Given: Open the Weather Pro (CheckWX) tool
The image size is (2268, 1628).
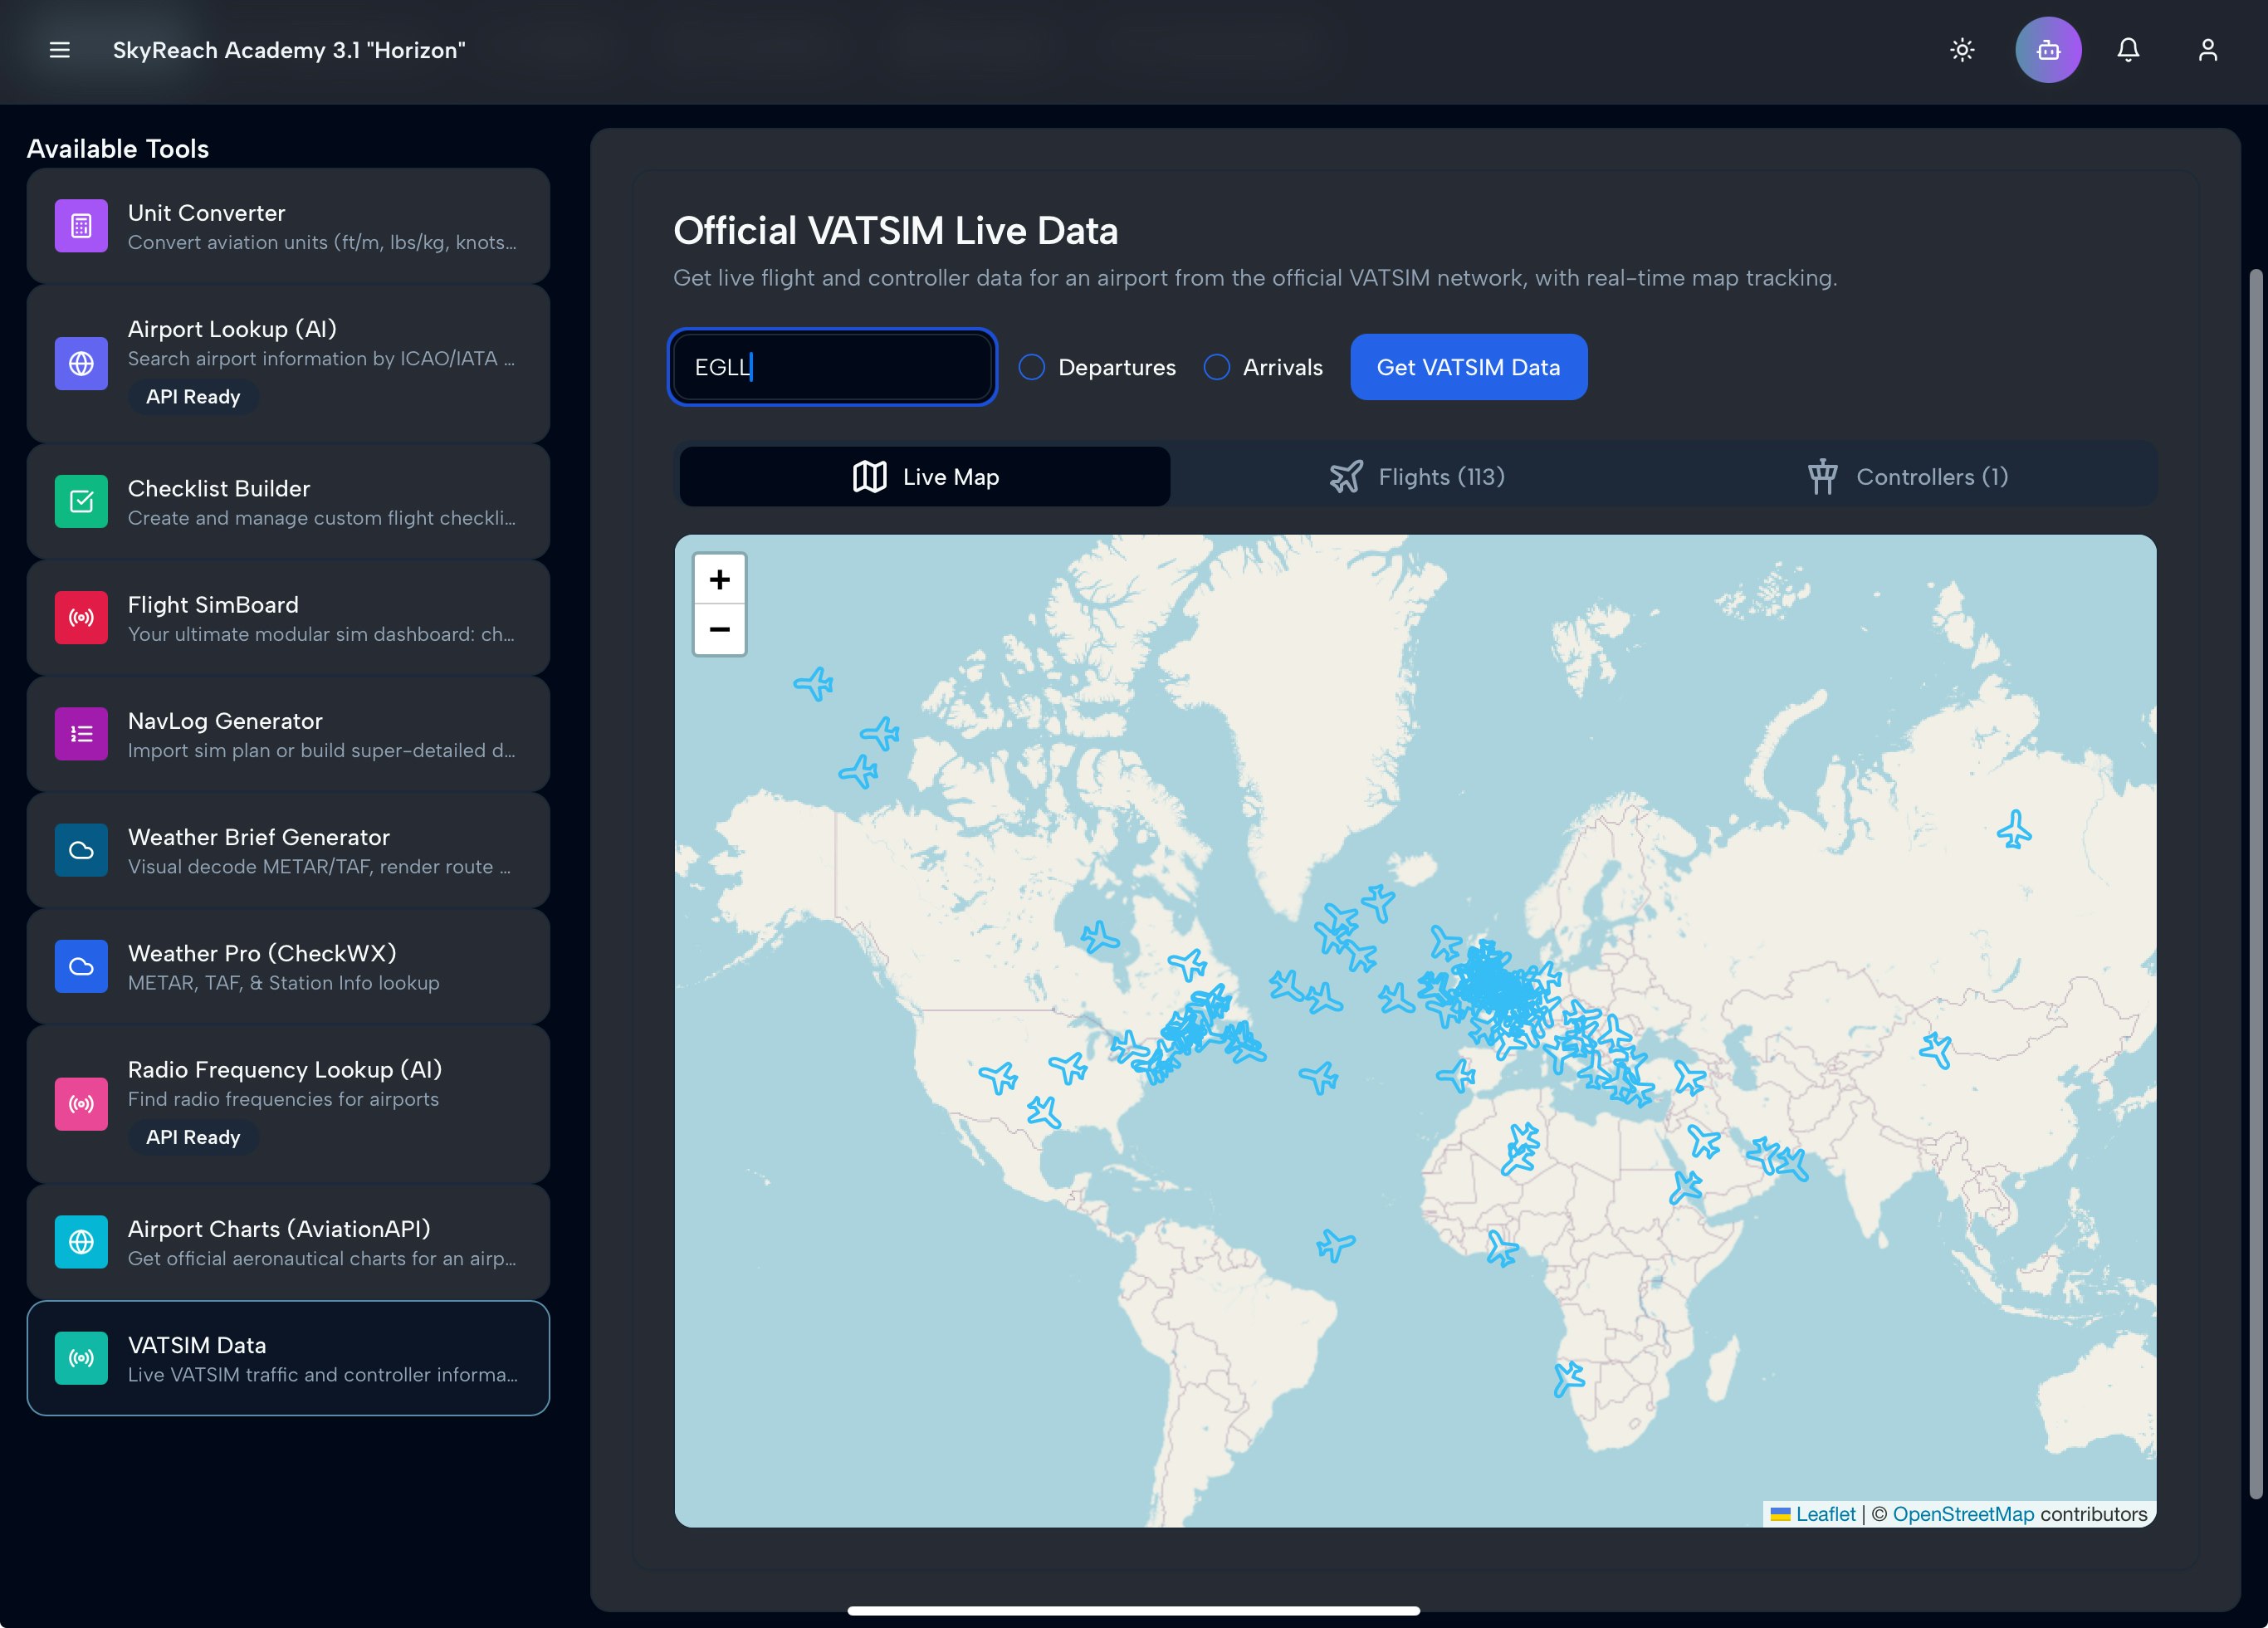Looking at the screenshot, I should pyautogui.click(x=288, y=966).
